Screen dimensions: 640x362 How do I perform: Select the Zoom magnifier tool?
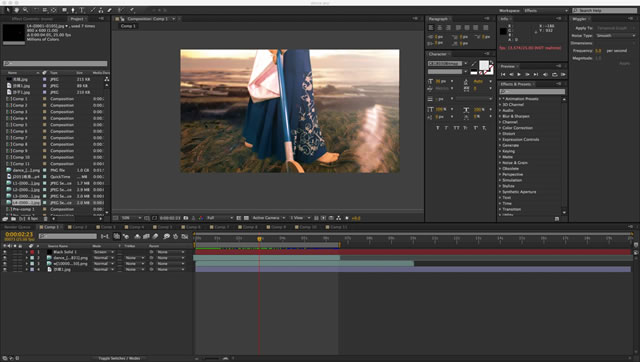[x=25, y=10]
